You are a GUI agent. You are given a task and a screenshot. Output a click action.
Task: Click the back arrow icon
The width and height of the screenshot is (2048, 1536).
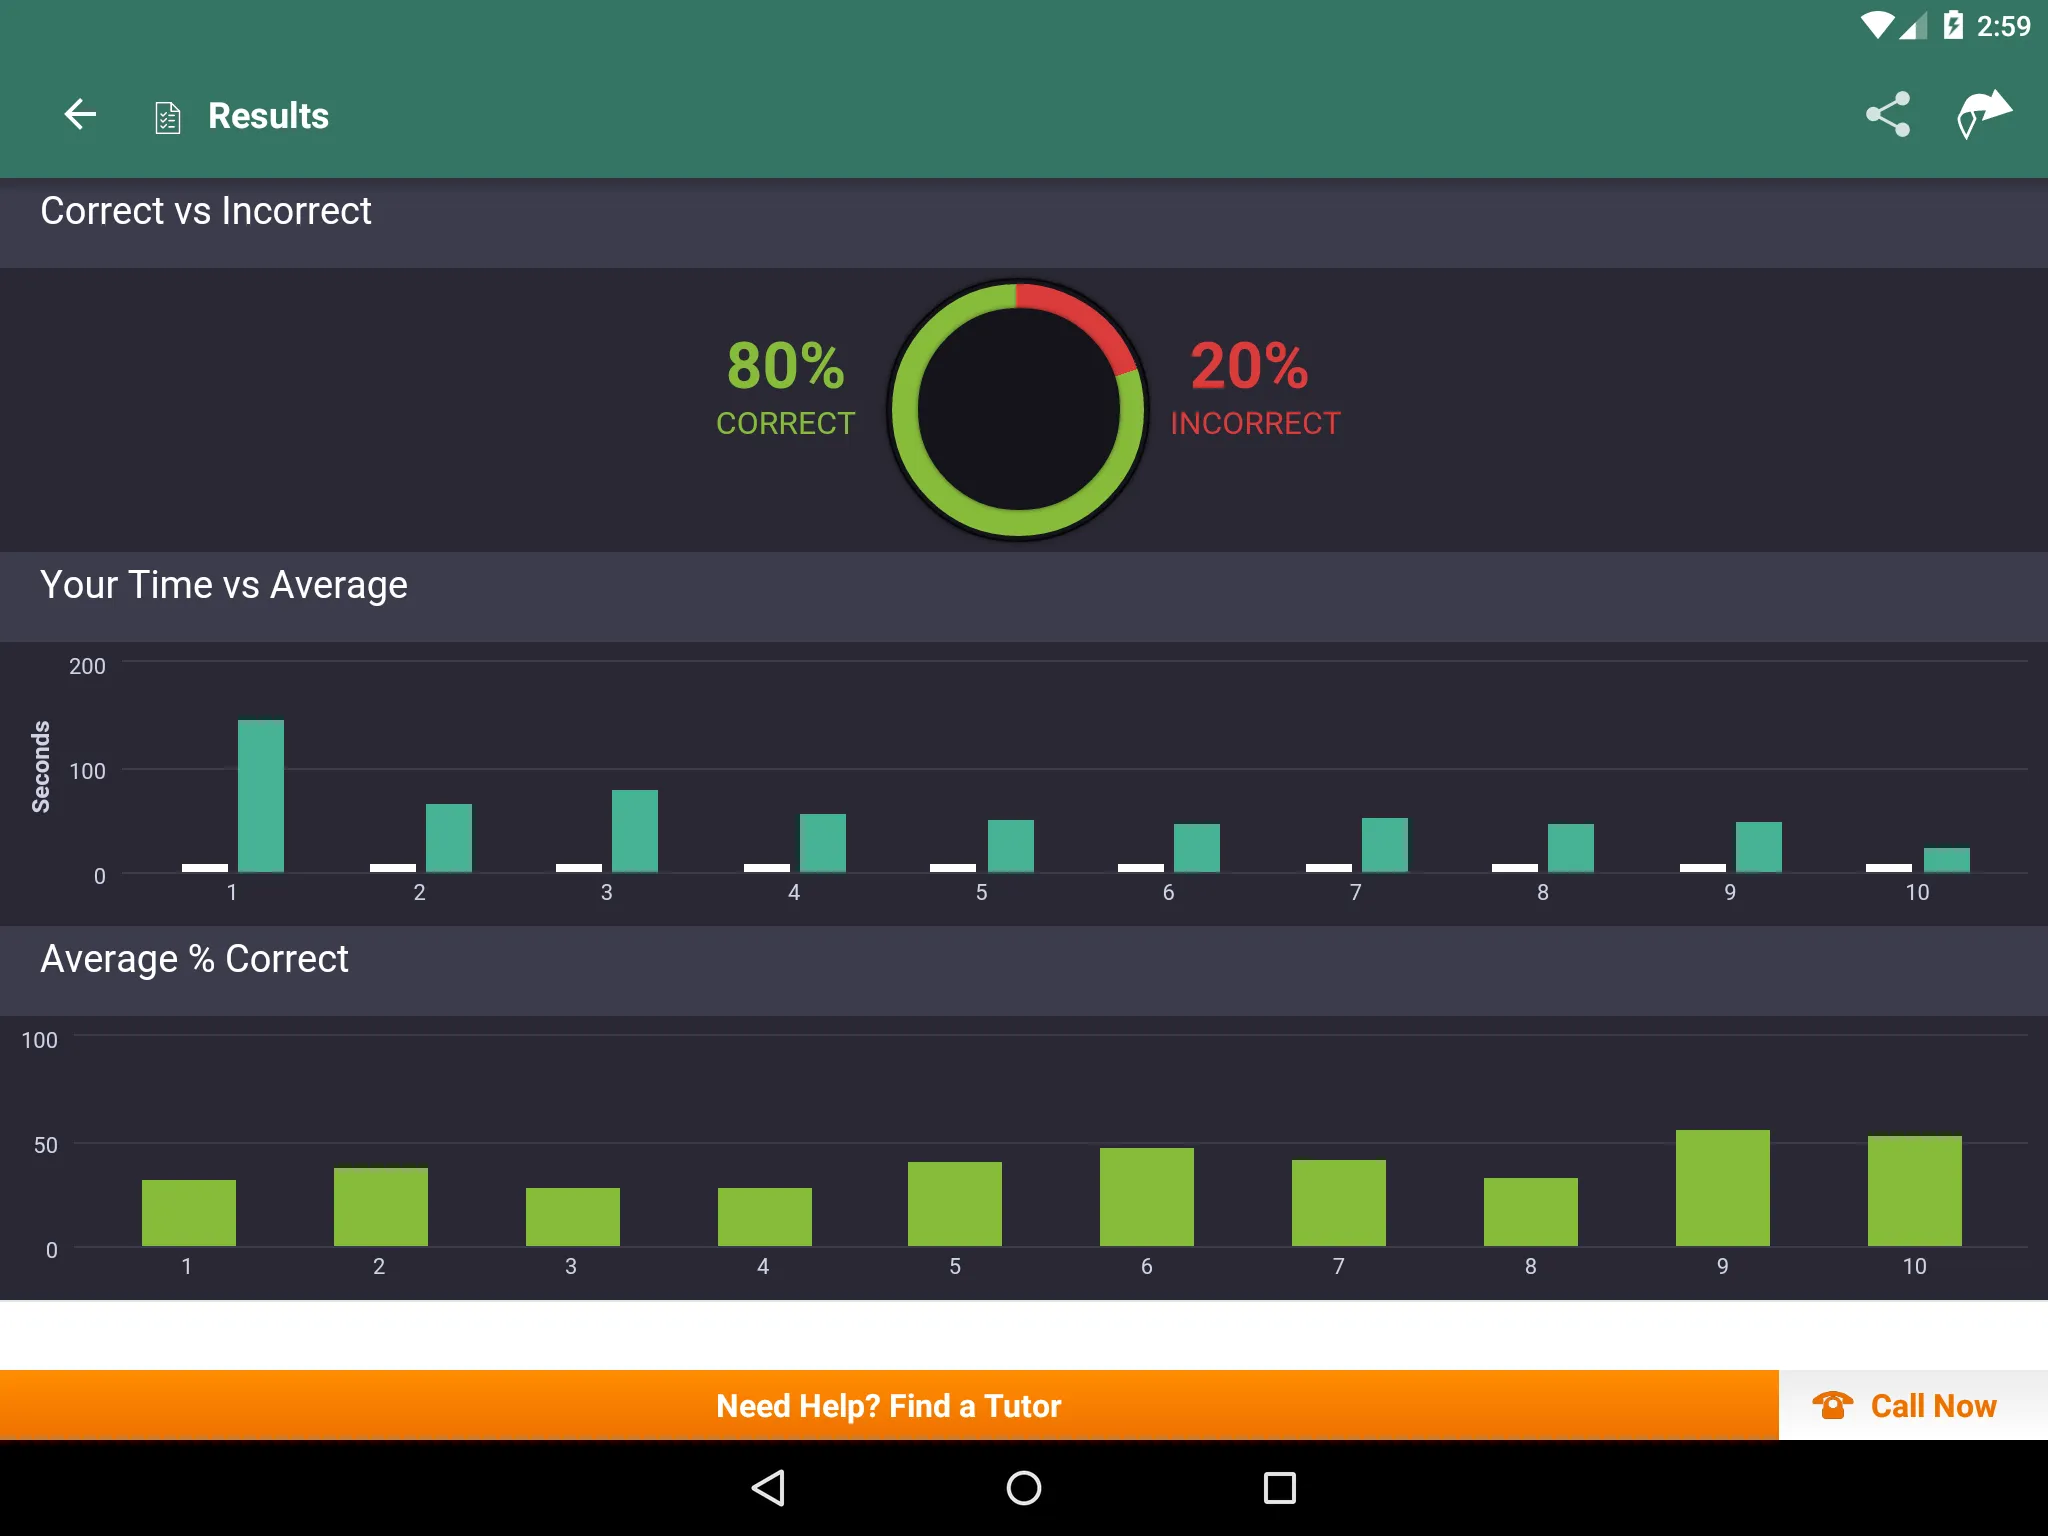[84, 115]
